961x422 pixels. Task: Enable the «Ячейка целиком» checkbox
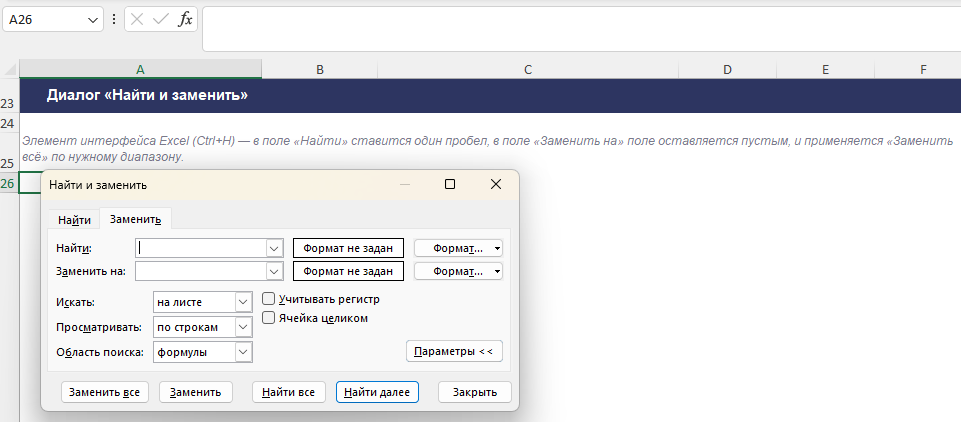click(268, 318)
